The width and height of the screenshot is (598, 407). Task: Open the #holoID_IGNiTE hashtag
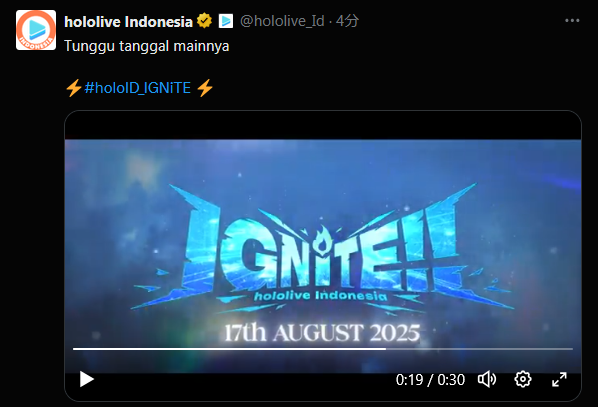[x=138, y=88]
